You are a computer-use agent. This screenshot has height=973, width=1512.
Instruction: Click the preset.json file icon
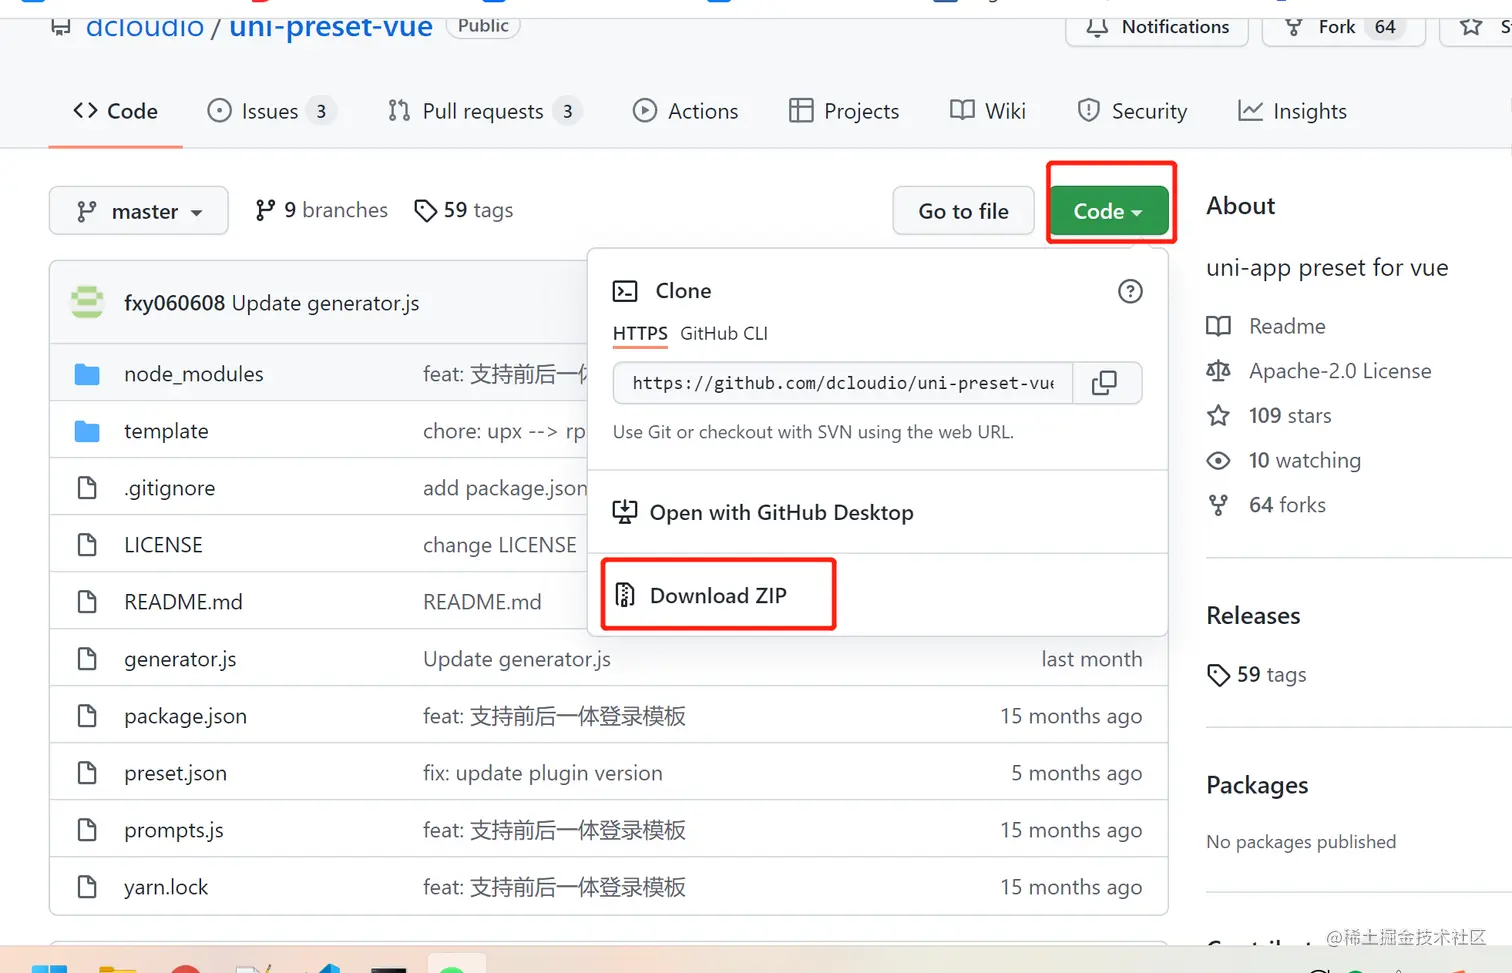pos(87,773)
